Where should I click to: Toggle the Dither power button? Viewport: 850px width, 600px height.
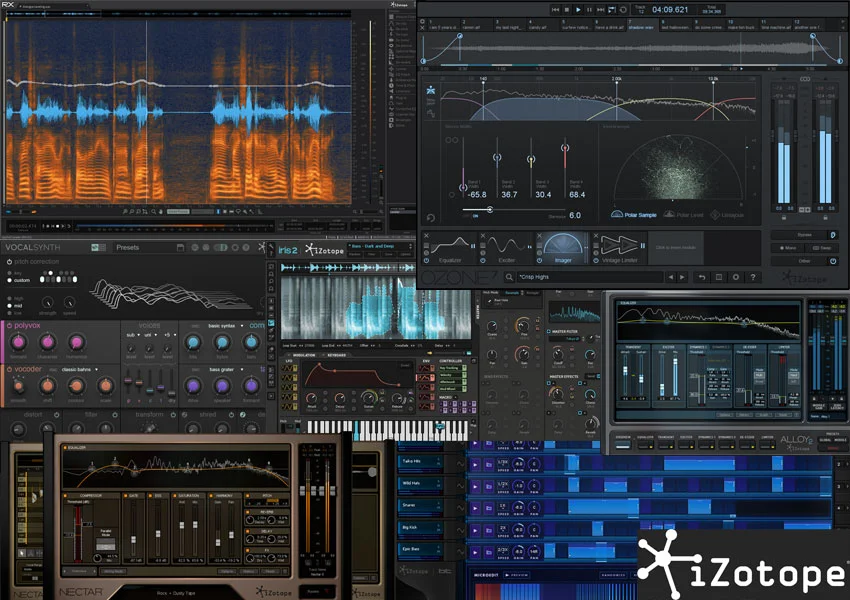pyautogui.click(x=833, y=261)
